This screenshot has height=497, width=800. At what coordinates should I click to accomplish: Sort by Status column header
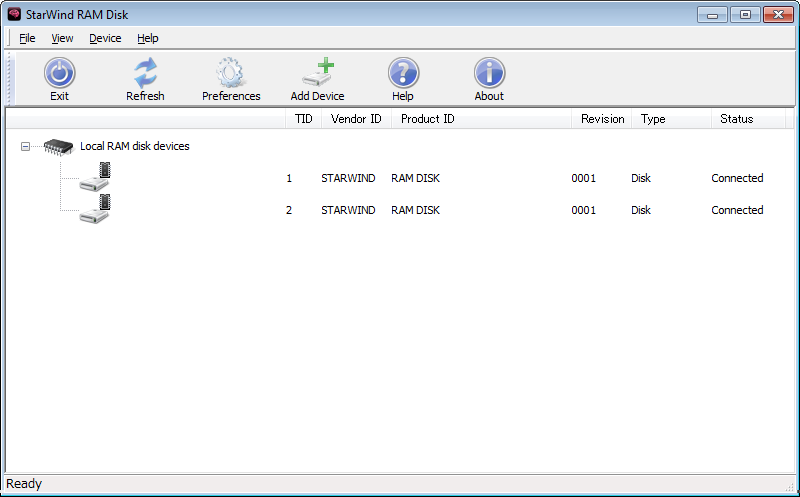tap(748, 119)
